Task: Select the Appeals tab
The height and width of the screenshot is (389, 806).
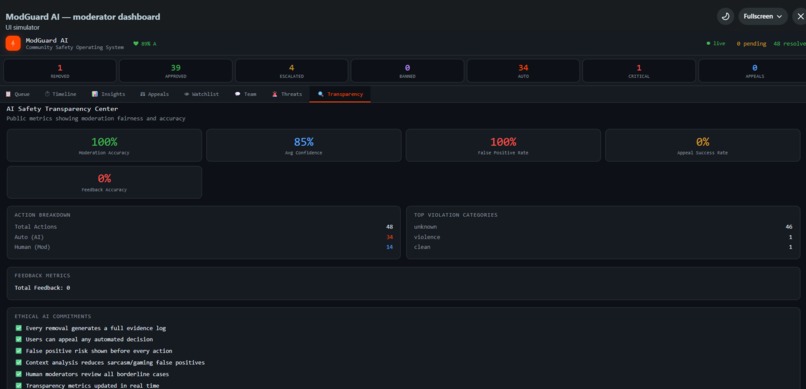Action: 154,94
